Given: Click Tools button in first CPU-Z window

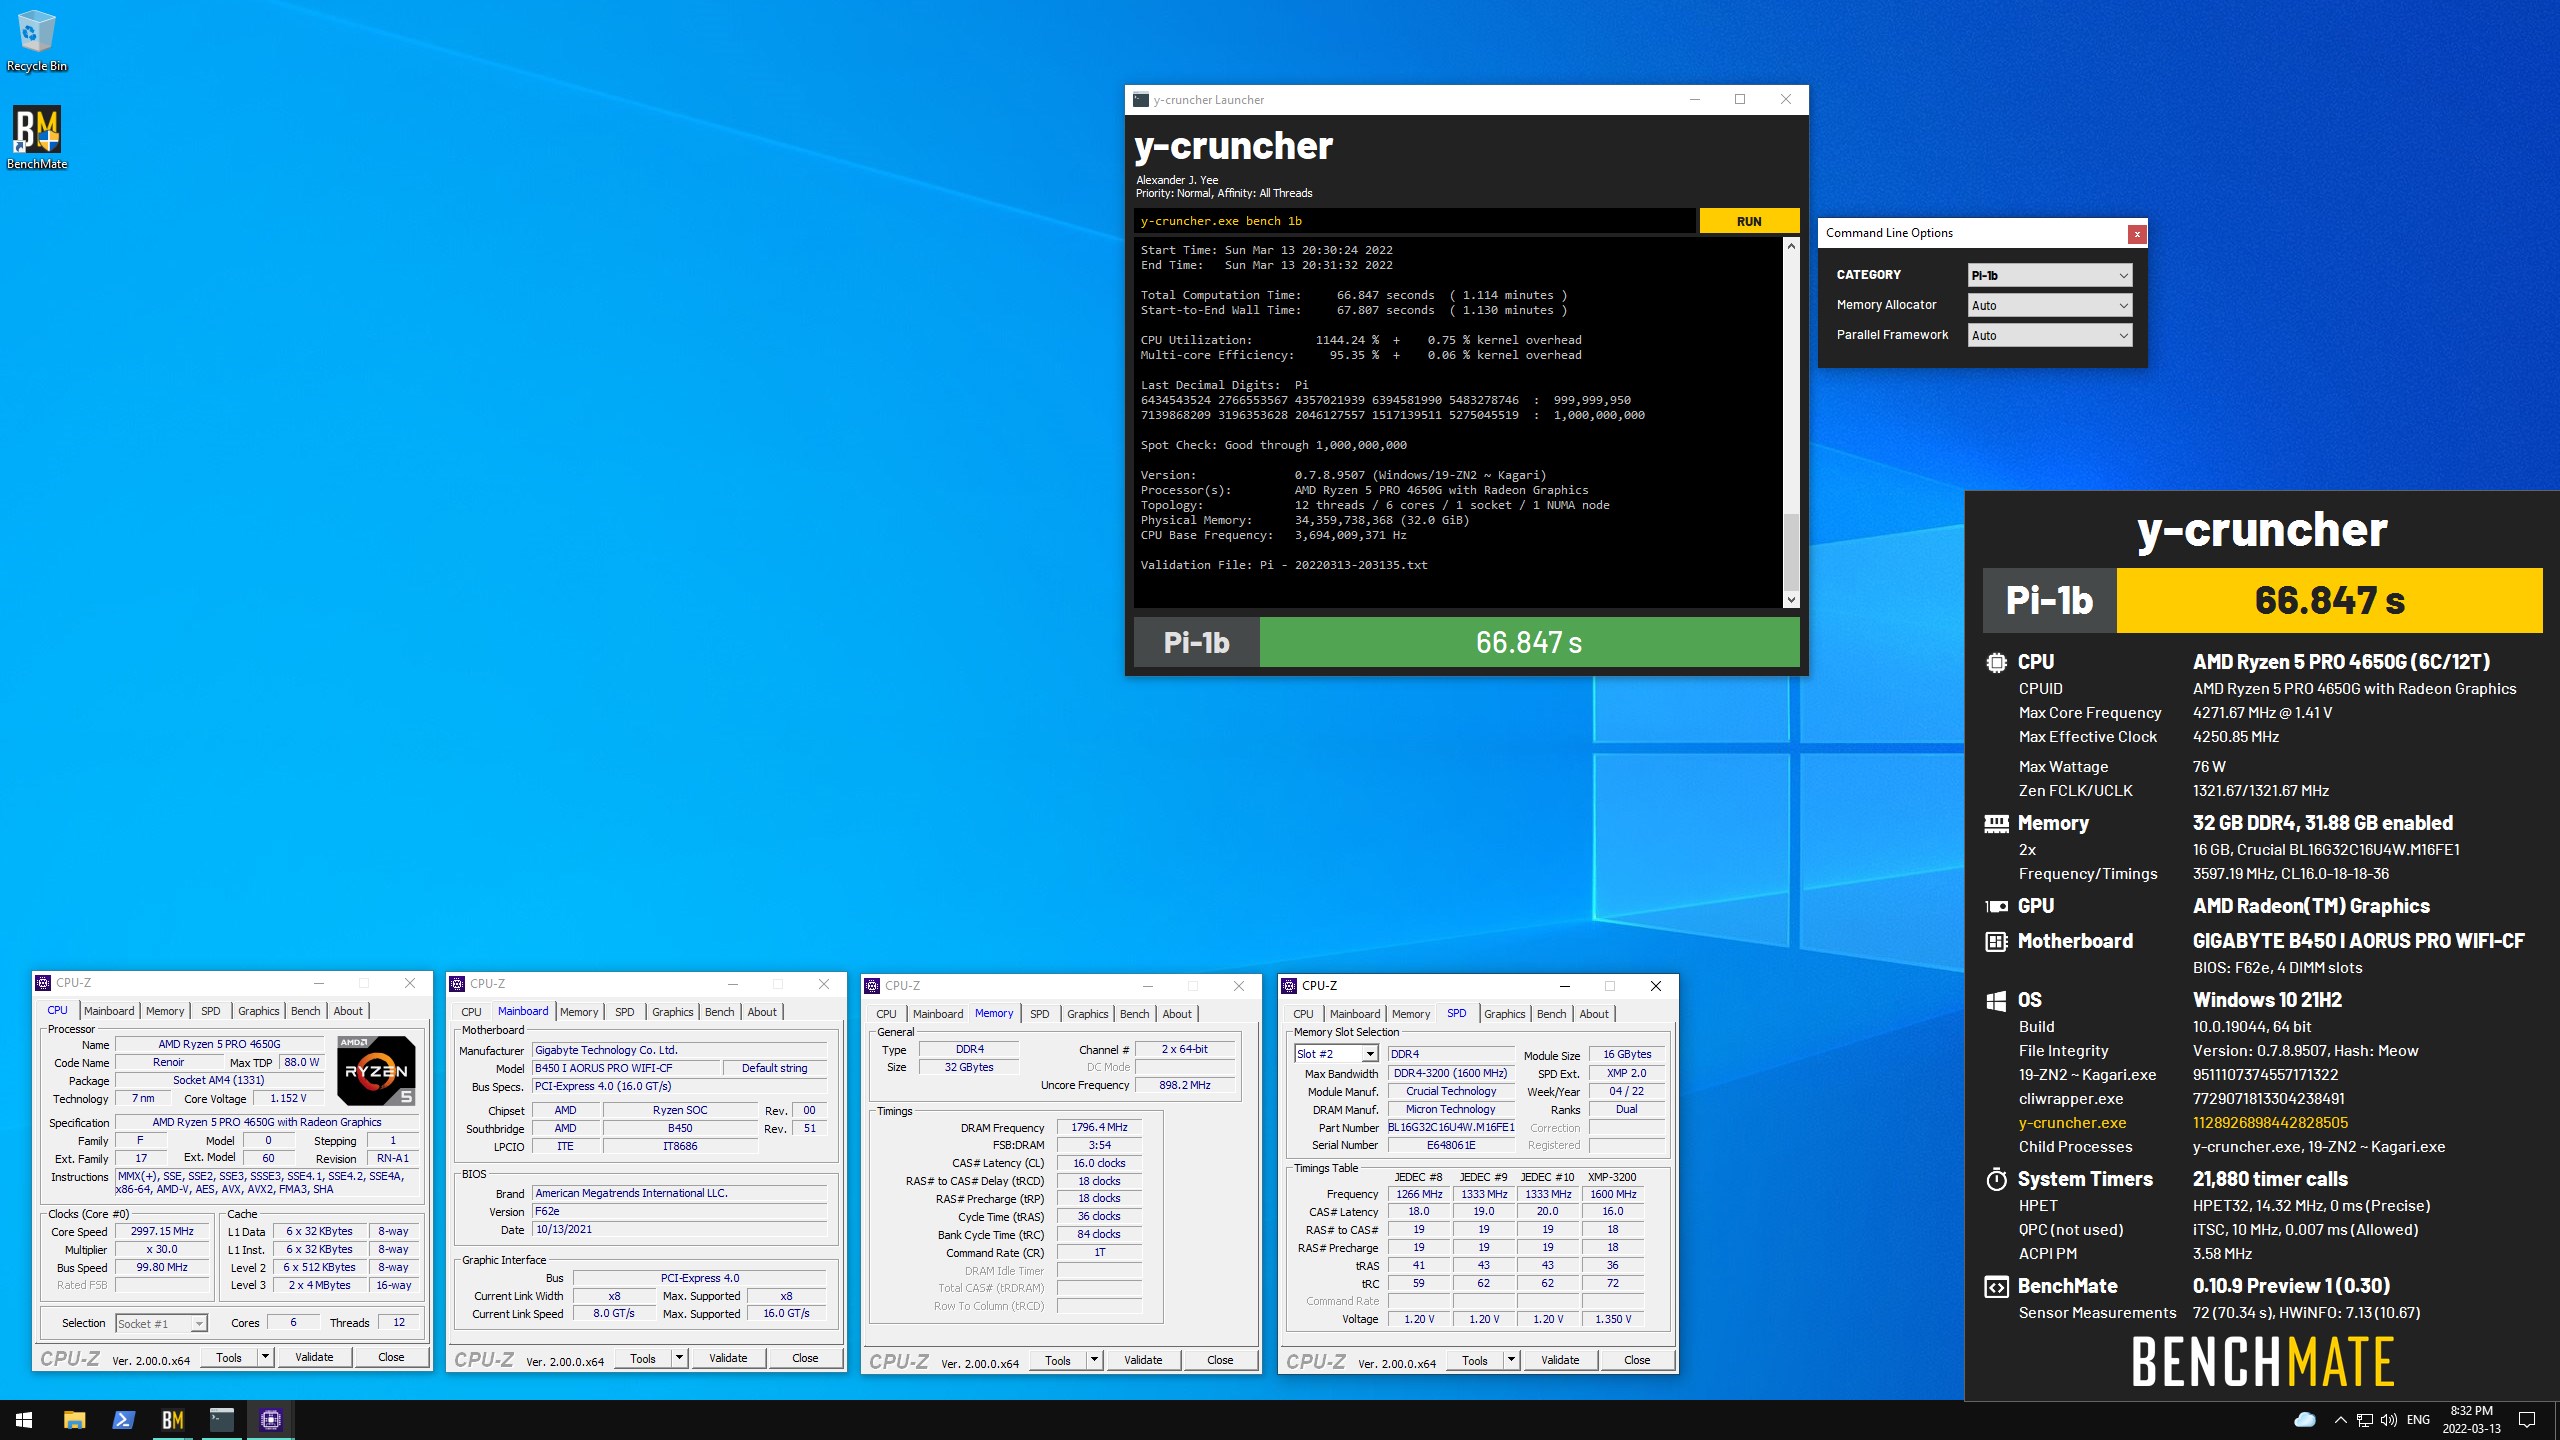Looking at the screenshot, I should coord(229,1357).
